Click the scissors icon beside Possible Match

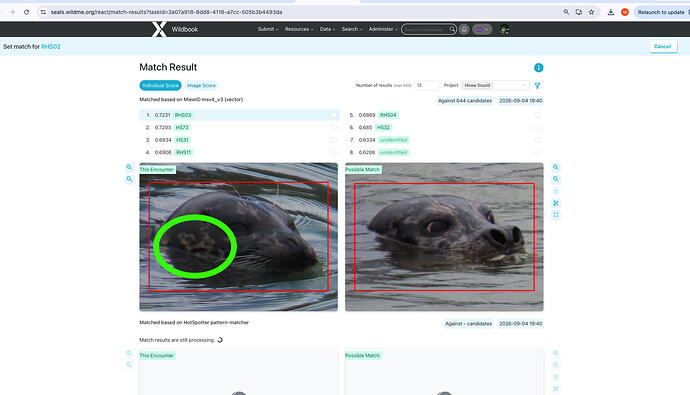coord(556,203)
